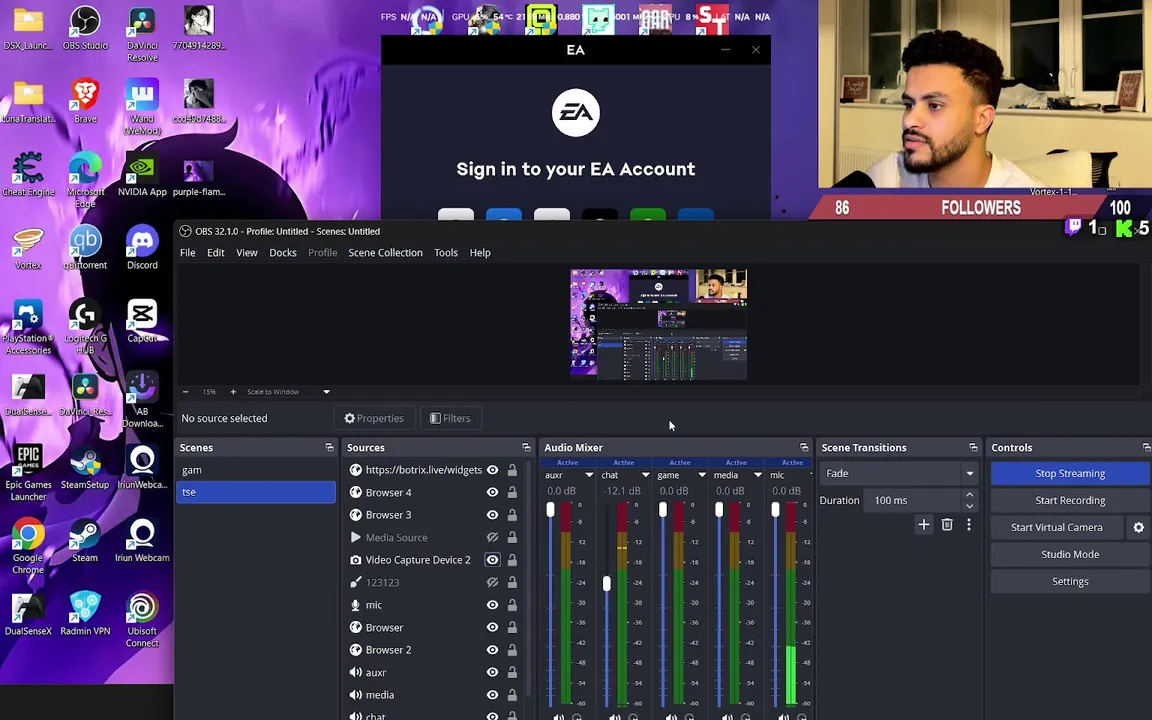Open OBS Settings button
The width and height of the screenshot is (1152, 720).
[1070, 581]
